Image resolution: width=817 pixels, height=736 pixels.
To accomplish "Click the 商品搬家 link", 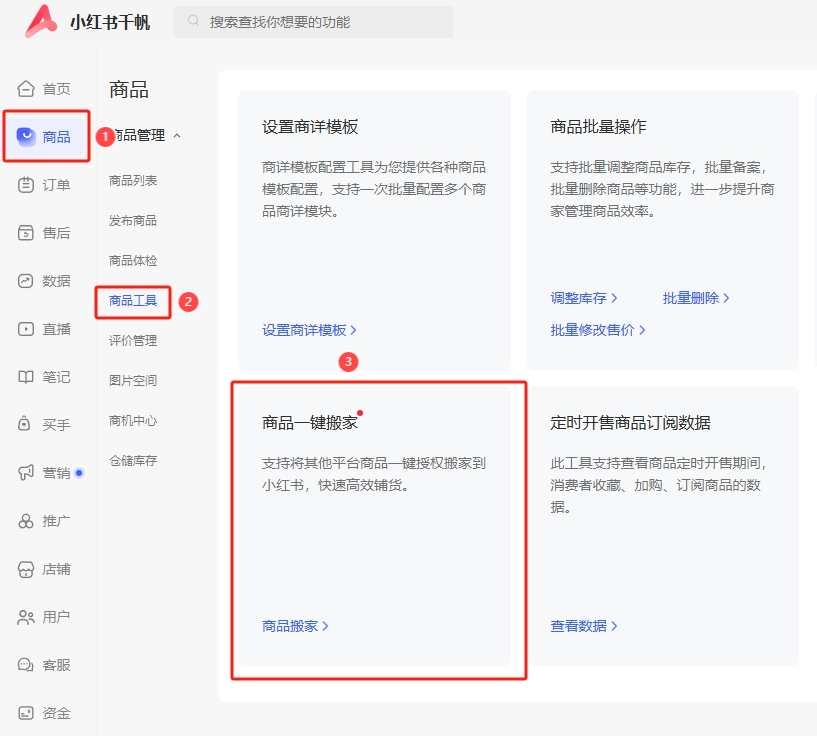I will point(295,626).
